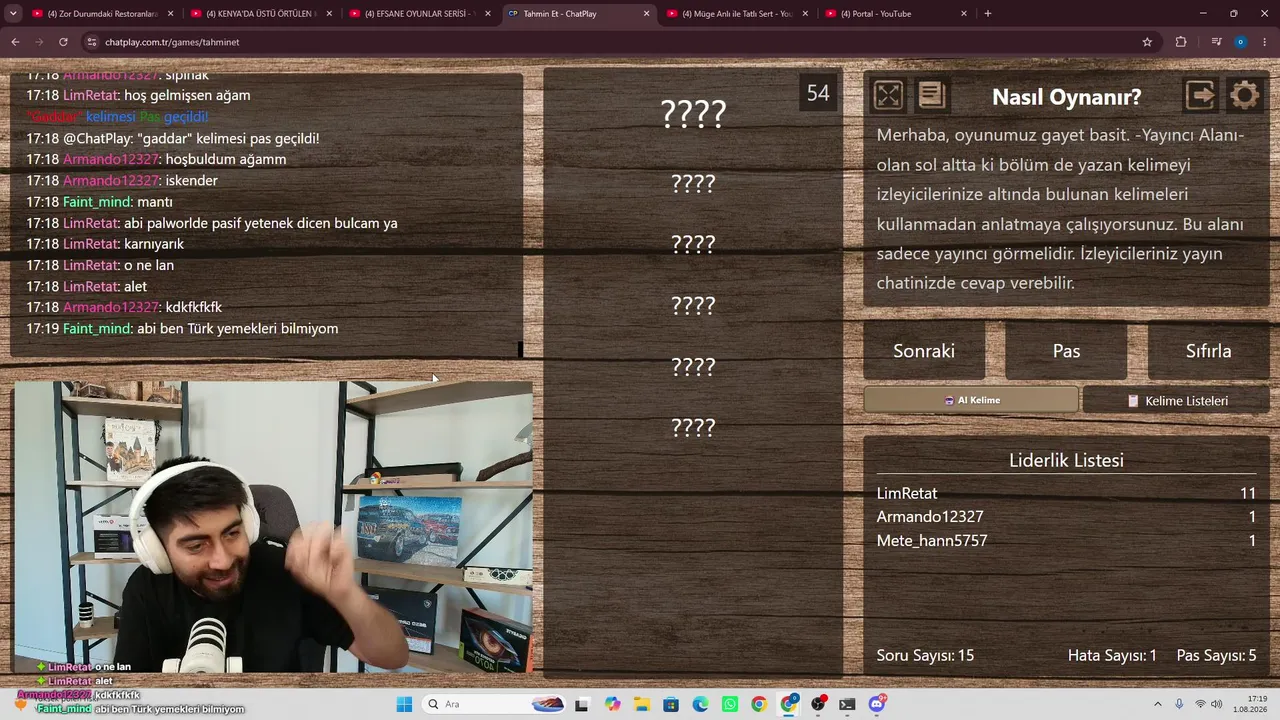Show hidden system tray icons
This screenshot has width=1280, height=720.
[x=1158, y=704]
